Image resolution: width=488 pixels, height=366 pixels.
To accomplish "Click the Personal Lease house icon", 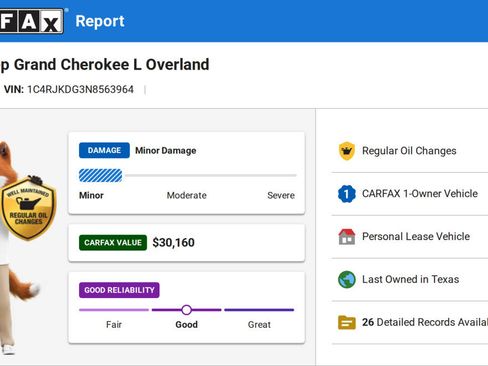I will pos(347,237).
